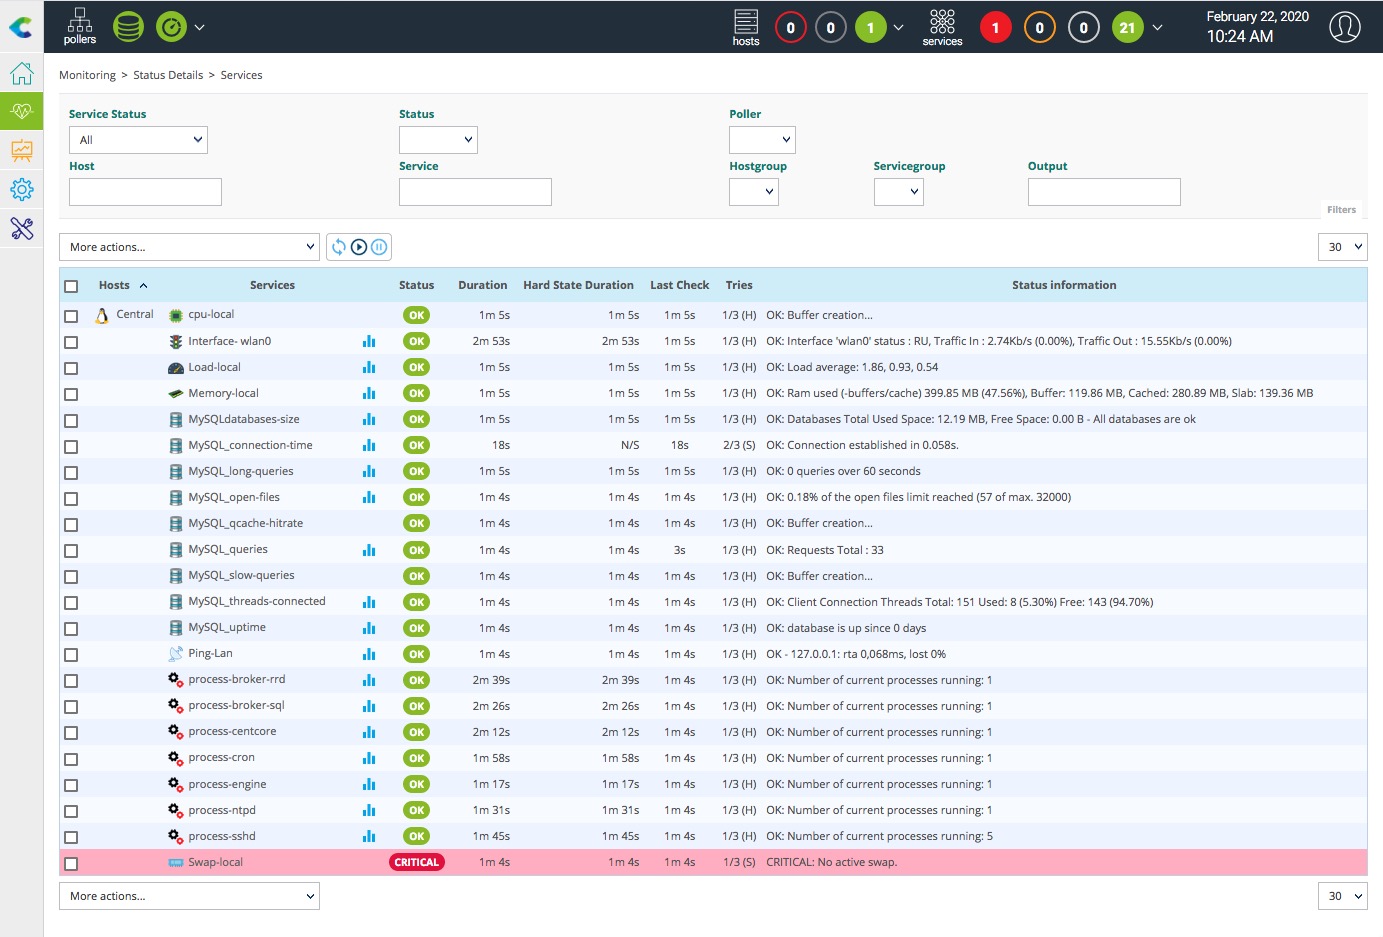Check the box for Swap-local row
Screen dimensions: 1383x937
tap(71, 863)
